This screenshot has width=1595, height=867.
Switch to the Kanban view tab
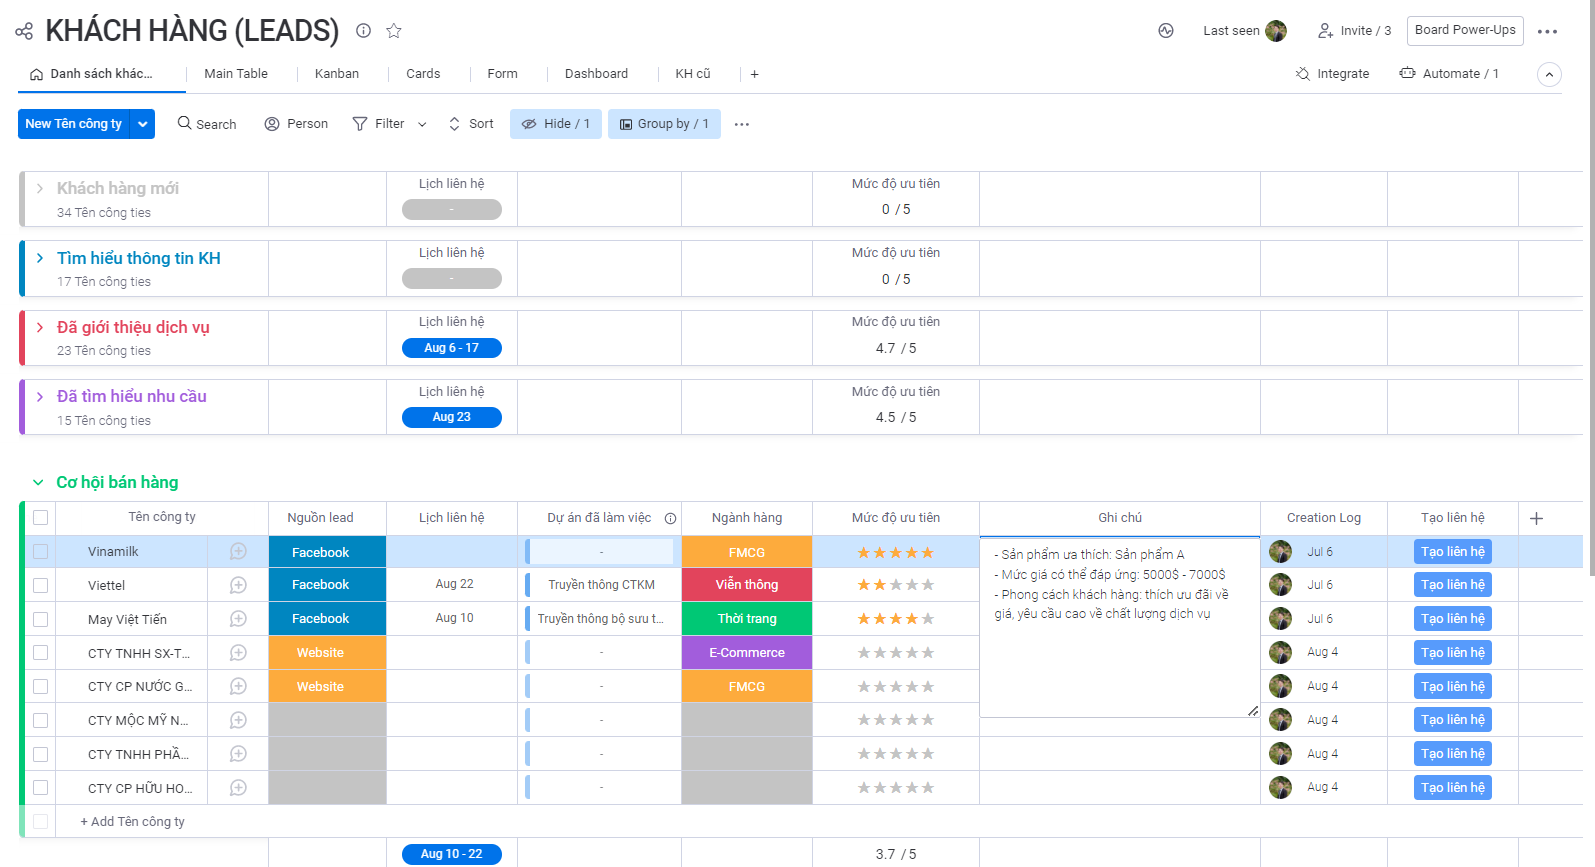tap(336, 74)
